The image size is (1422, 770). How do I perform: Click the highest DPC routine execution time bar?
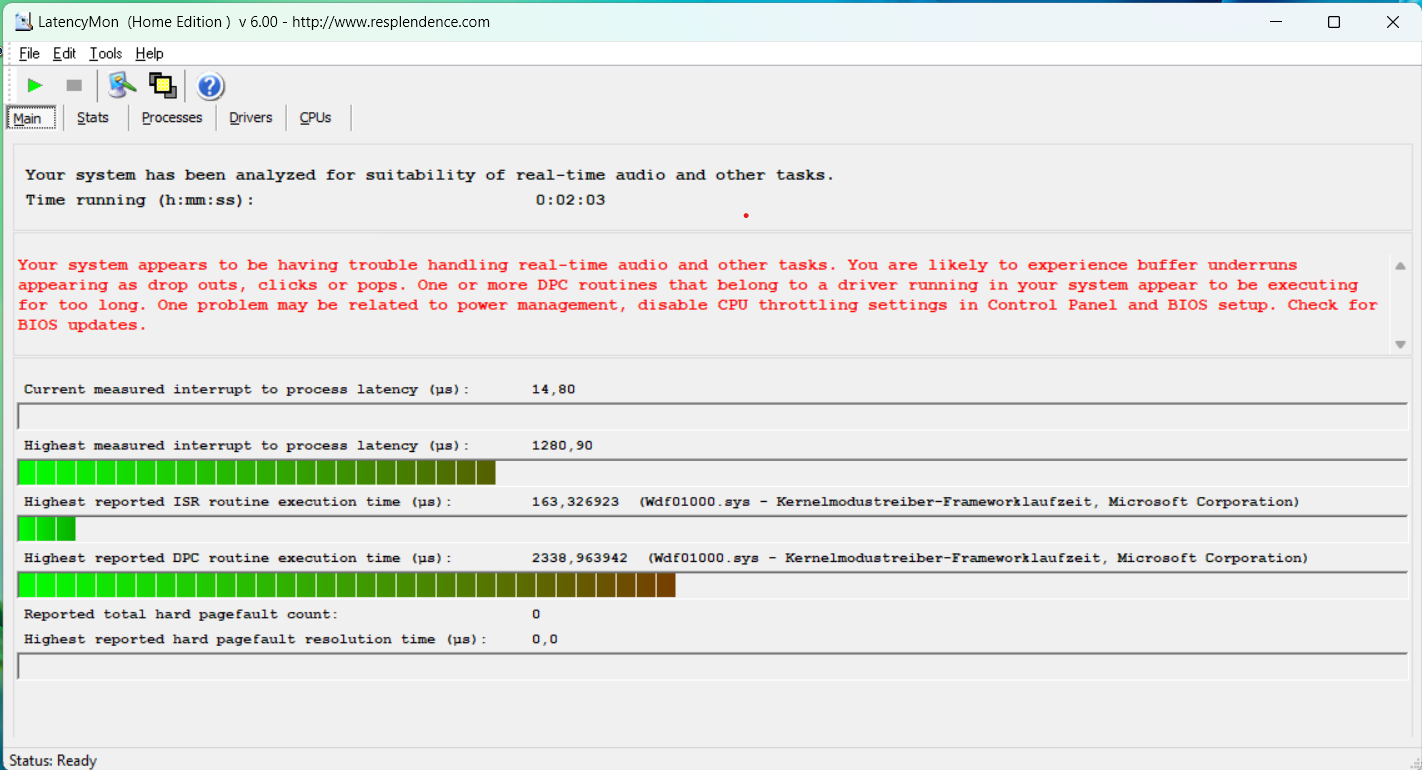coord(346,585)
